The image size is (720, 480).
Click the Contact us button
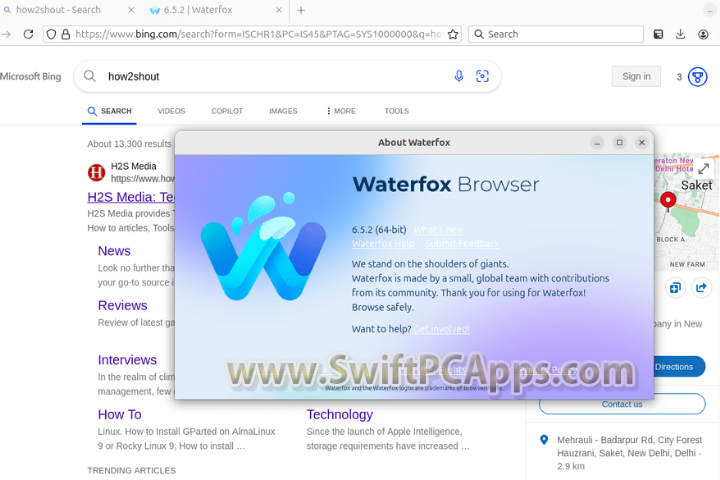point(622,404)
